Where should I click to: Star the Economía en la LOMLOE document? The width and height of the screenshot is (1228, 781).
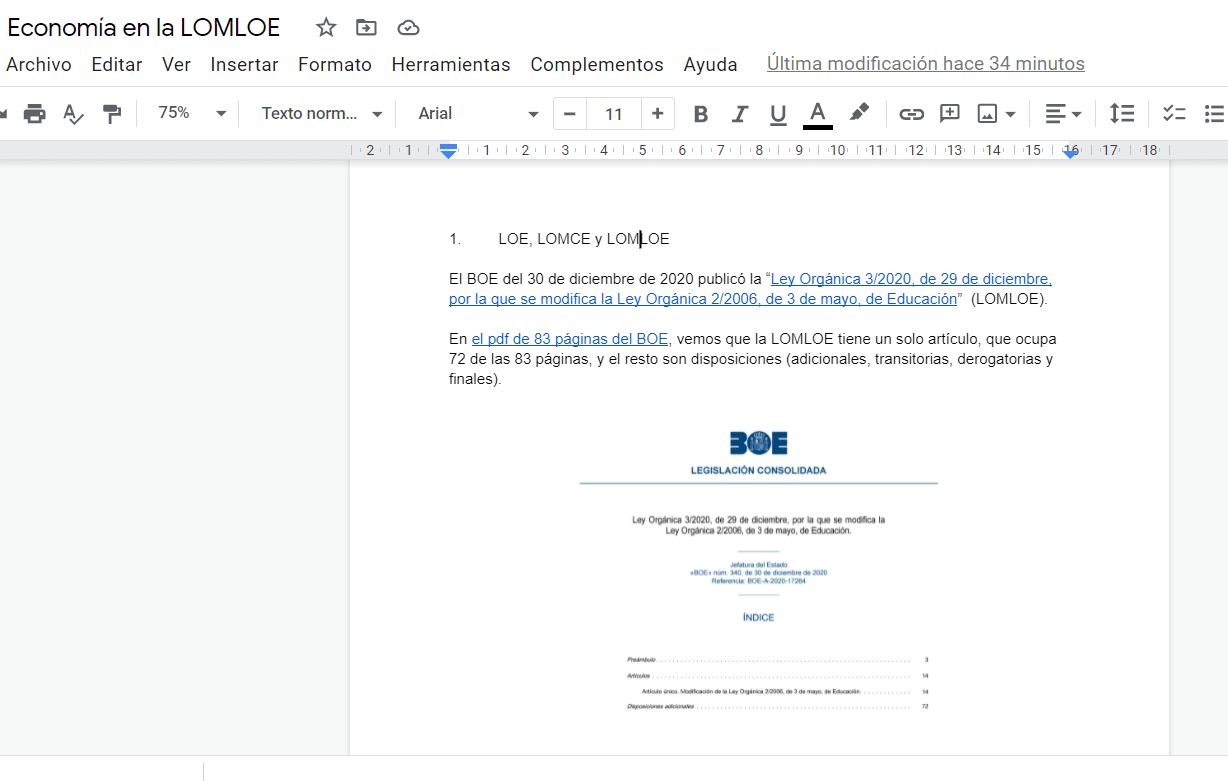coord(326,28)
